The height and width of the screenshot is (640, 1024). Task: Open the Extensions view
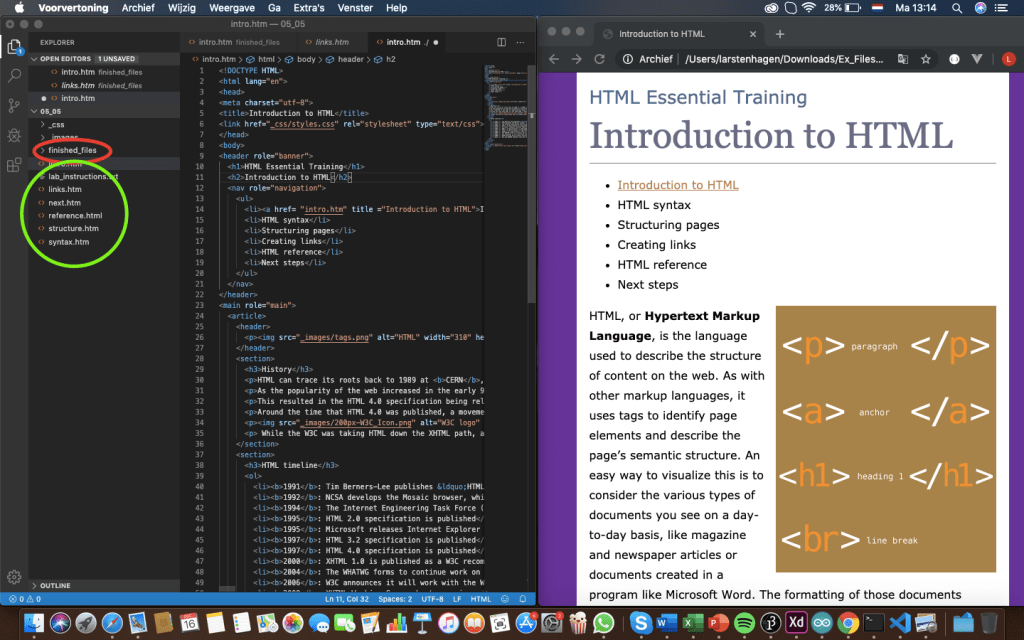coord(14,165)
